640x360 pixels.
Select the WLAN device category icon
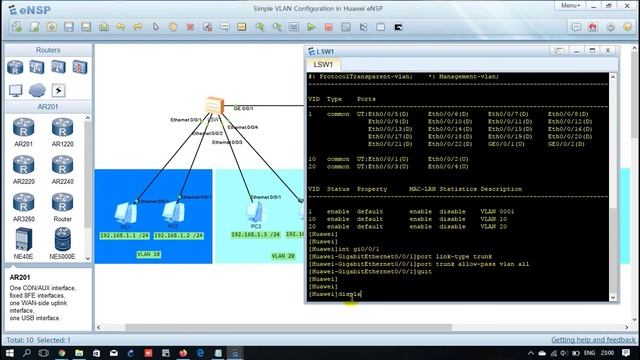pyautogui.click(x=58, y=67)
